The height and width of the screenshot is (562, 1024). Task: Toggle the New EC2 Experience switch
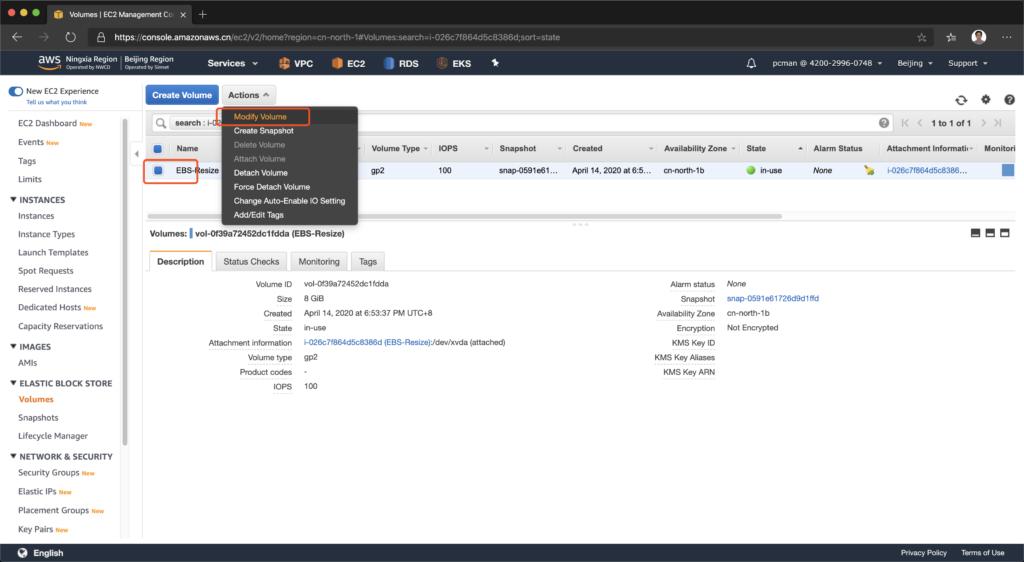click(16, 91)
